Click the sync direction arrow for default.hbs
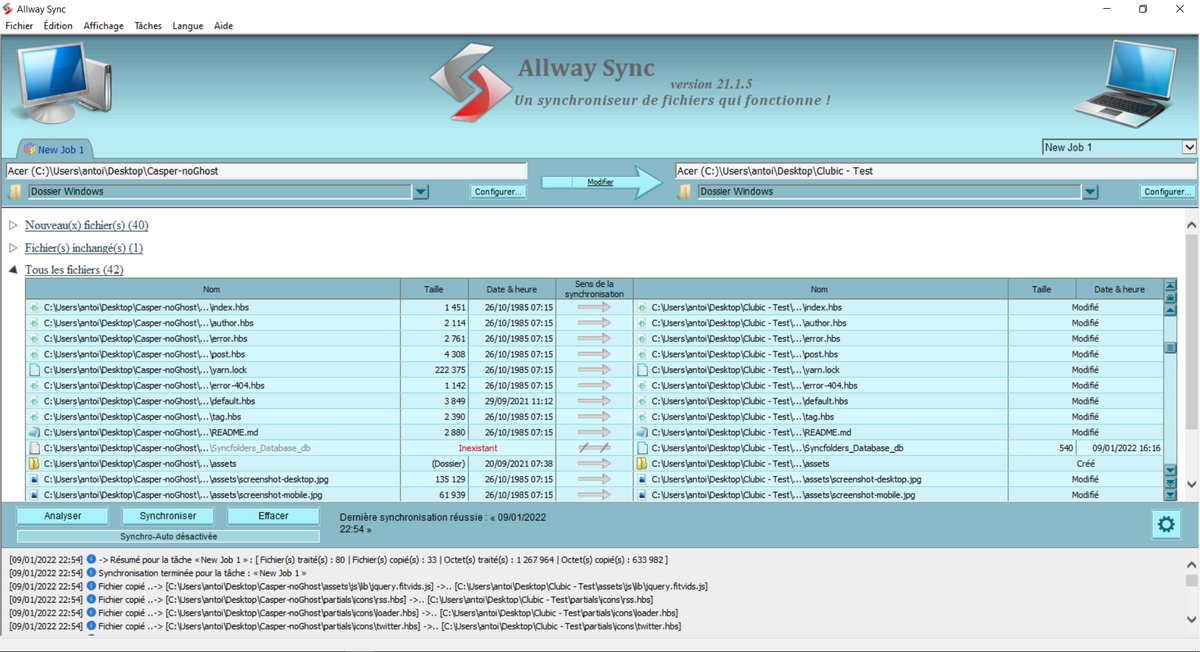Screen dimensions: 1200x652 tap(594, 401)
